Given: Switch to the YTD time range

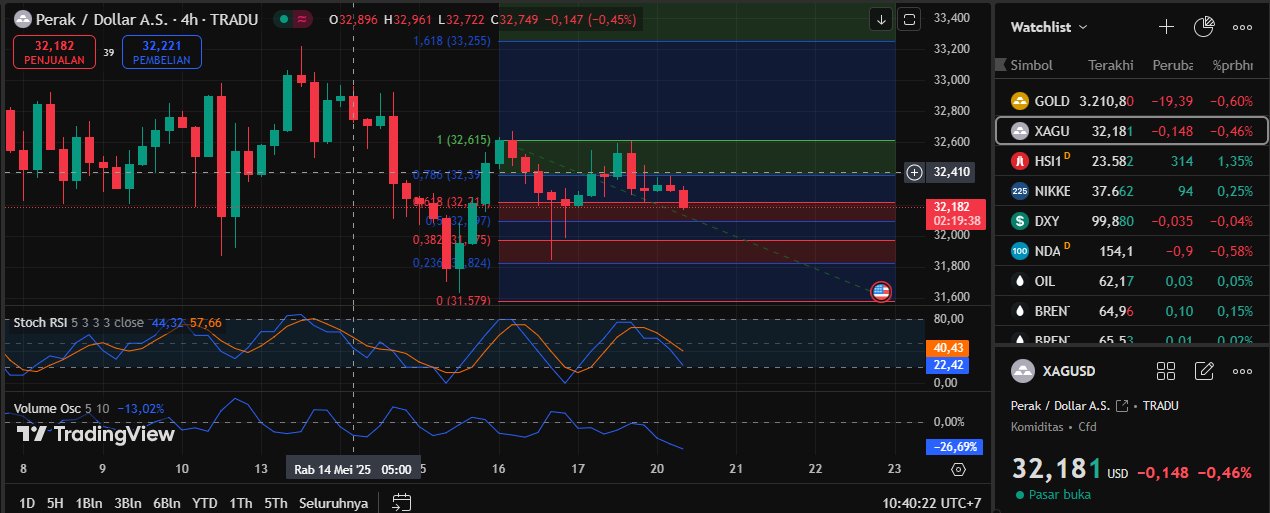Looking at the screenshot, I should click(205, 502).
